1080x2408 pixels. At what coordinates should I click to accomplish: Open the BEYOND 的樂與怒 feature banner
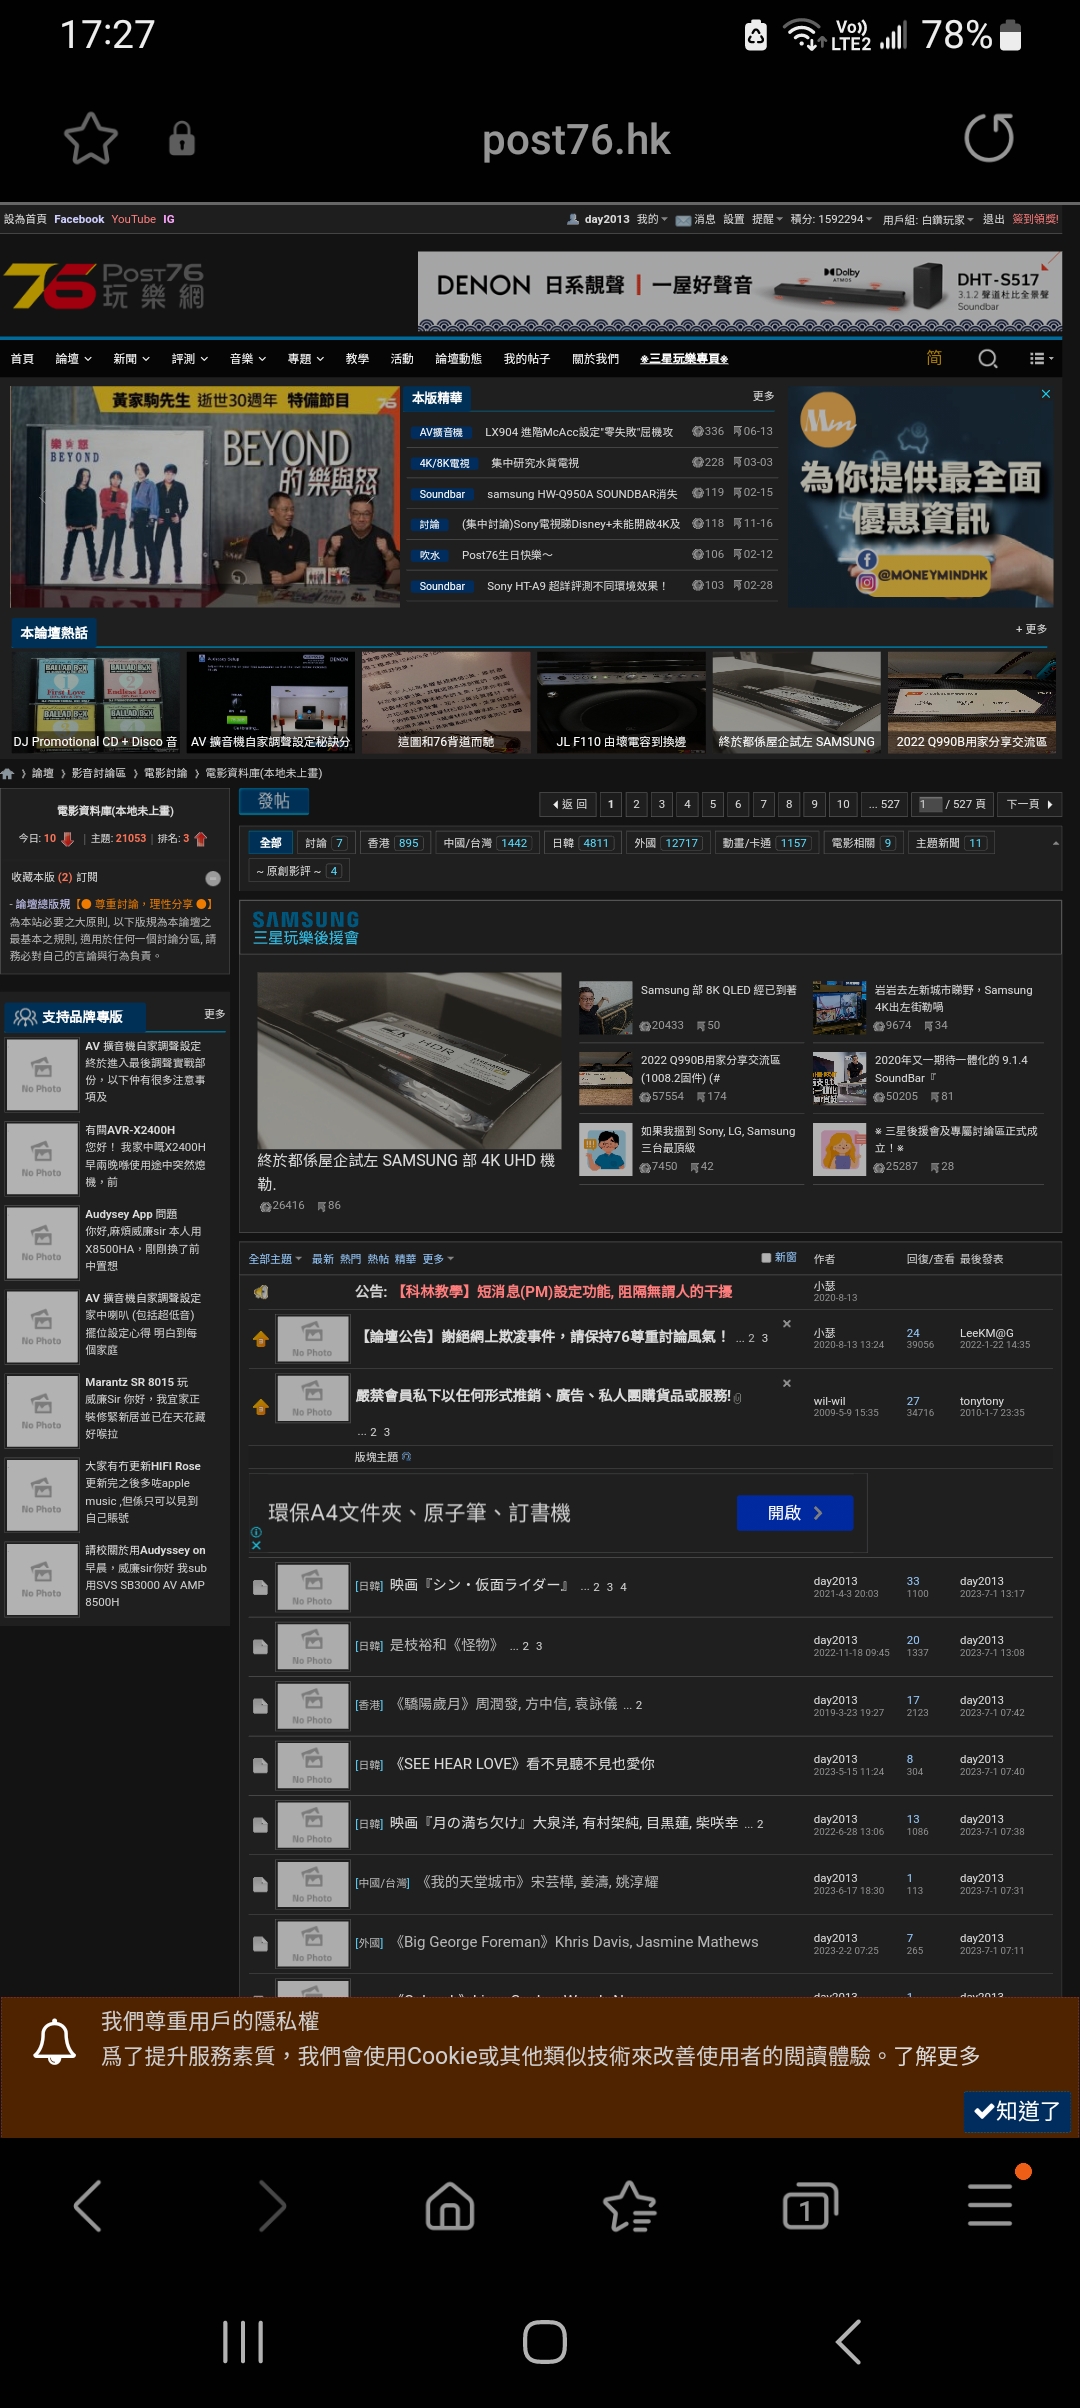tap(205, 498)
